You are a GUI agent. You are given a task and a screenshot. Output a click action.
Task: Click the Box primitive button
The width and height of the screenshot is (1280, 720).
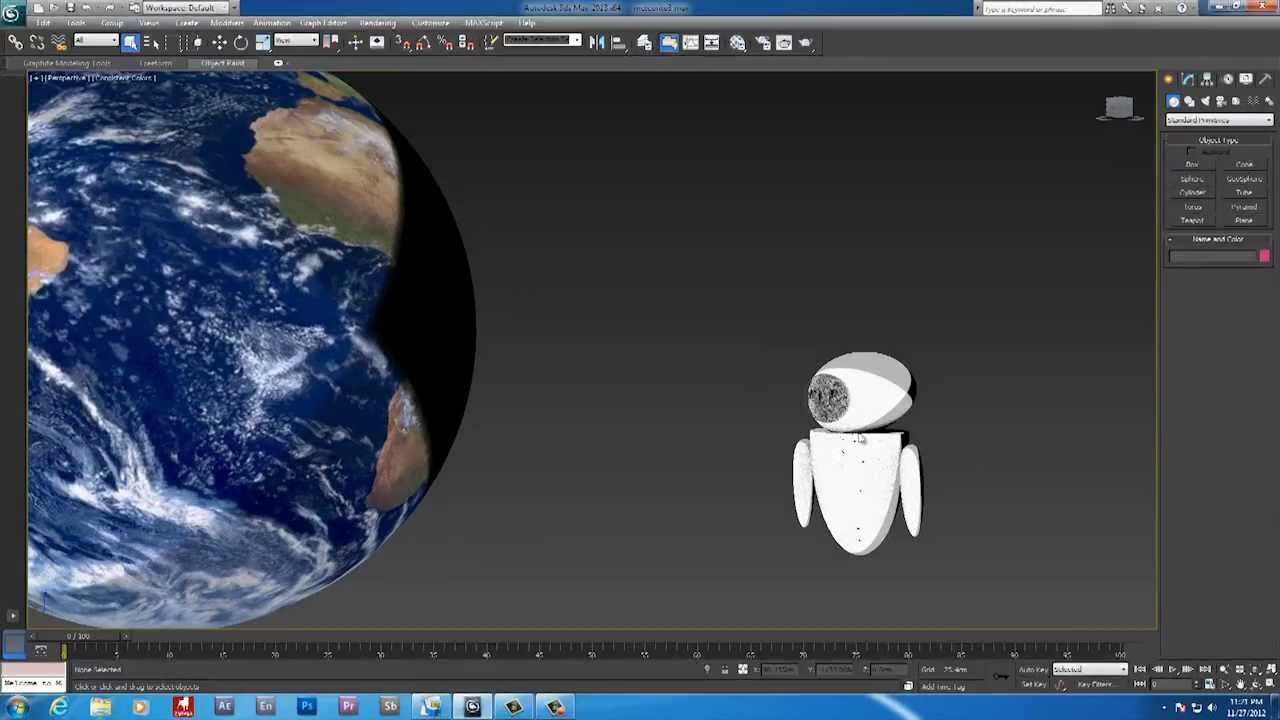(x=1192, y=164)
